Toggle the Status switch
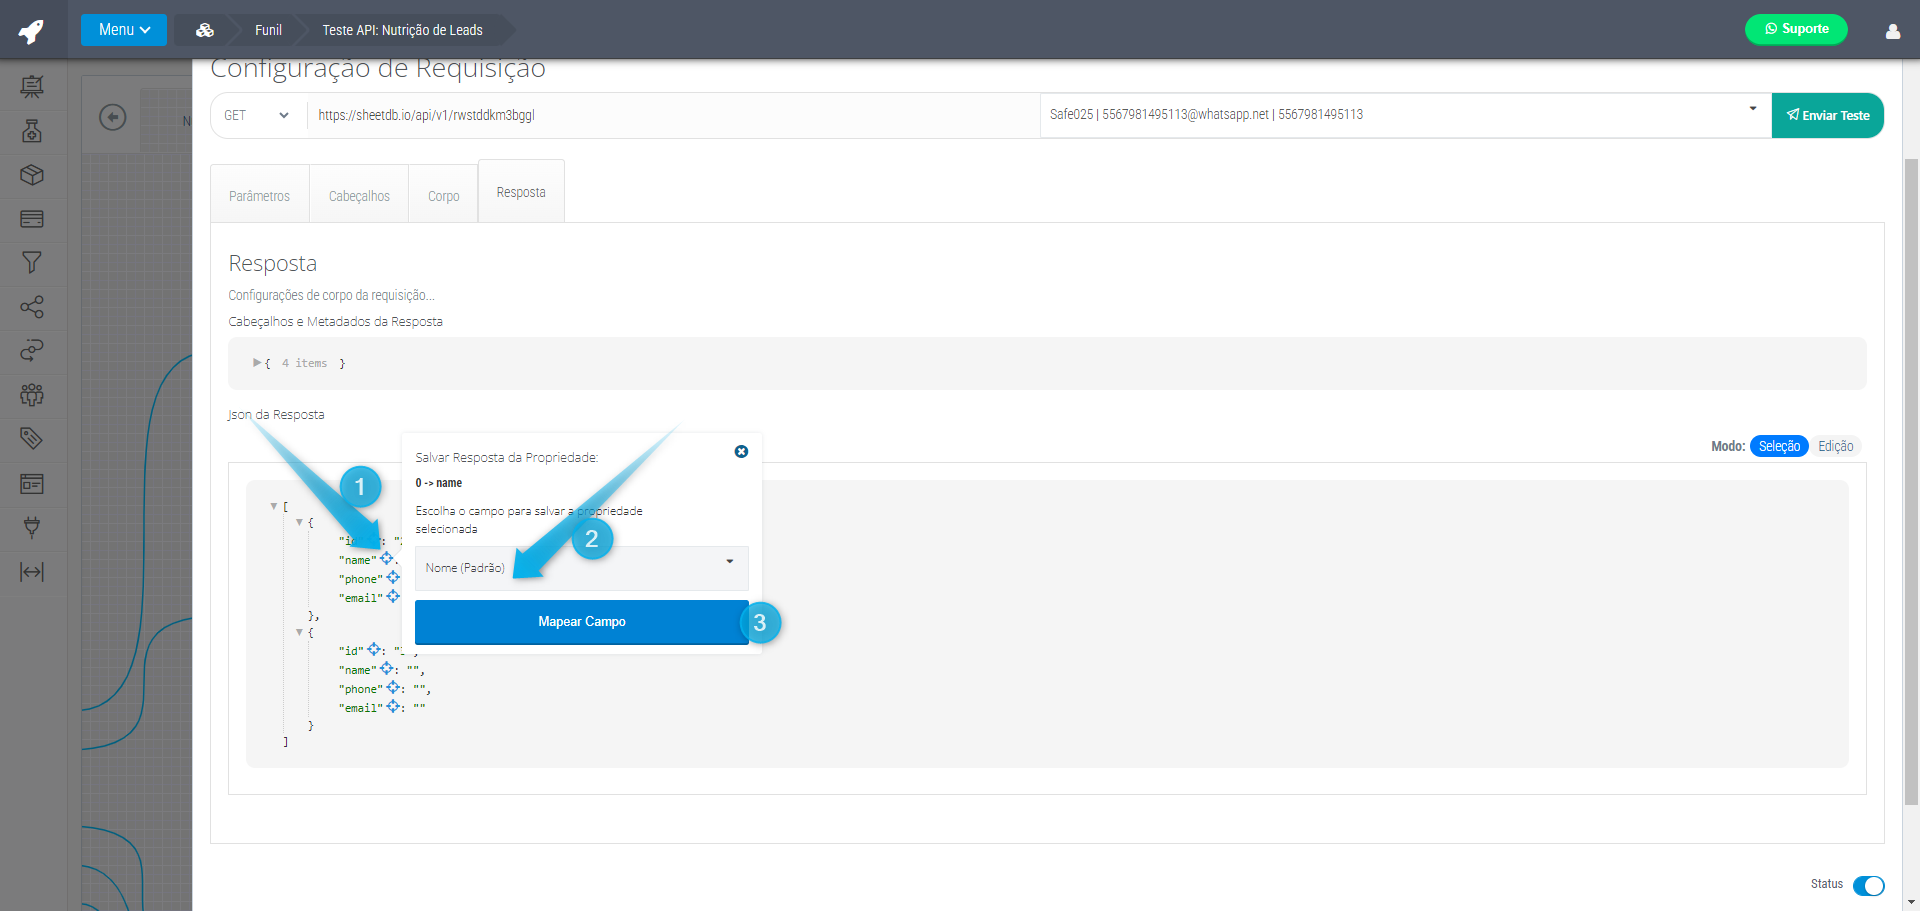Image resolution: width=1920 pixels, height=911 pixels. point(1867,885)
